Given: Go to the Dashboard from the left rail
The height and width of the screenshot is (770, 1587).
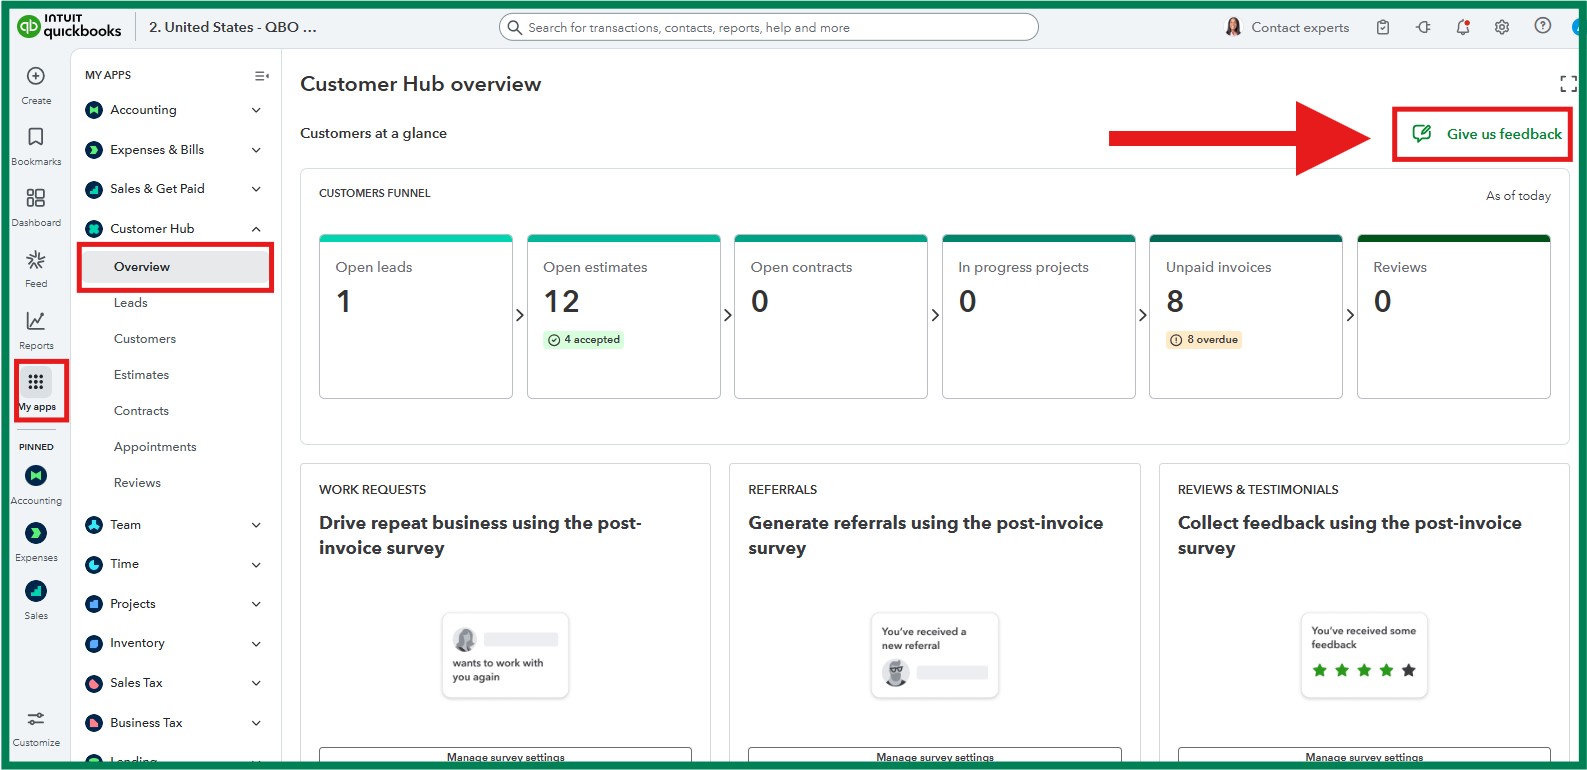Looking at the screenshot, I should coord(36,207).
